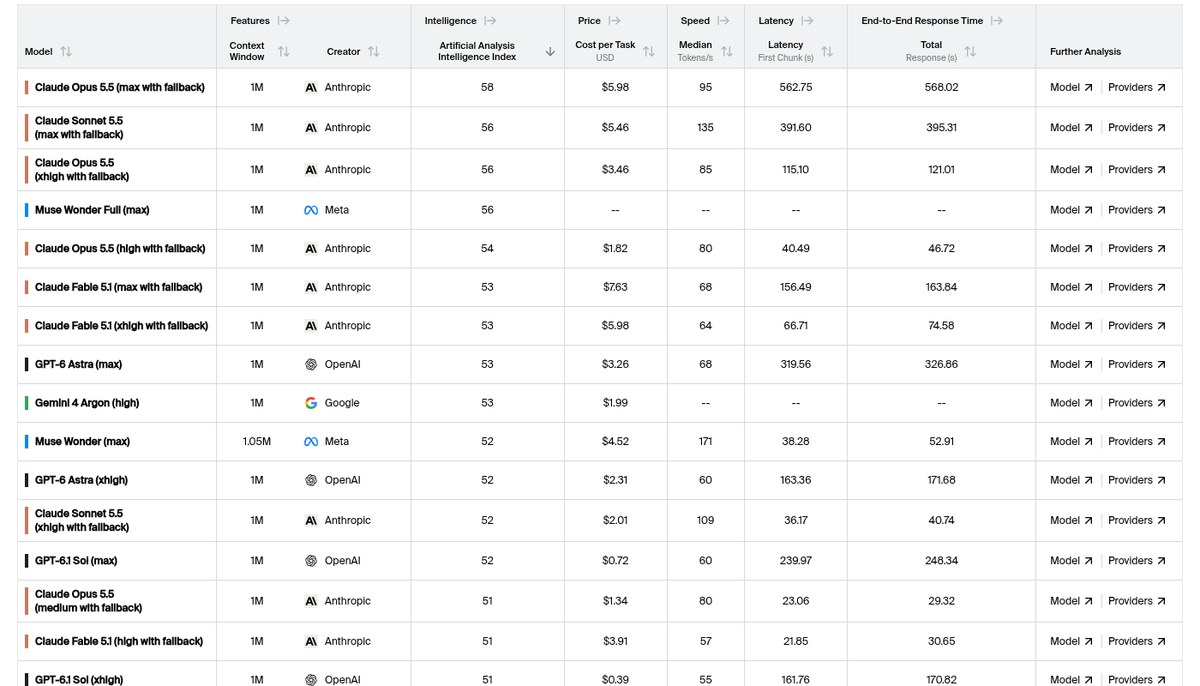Click the Meta logo in the Muse Wonder Full (max) row
Screen dimensions: 1200x686
311,210
